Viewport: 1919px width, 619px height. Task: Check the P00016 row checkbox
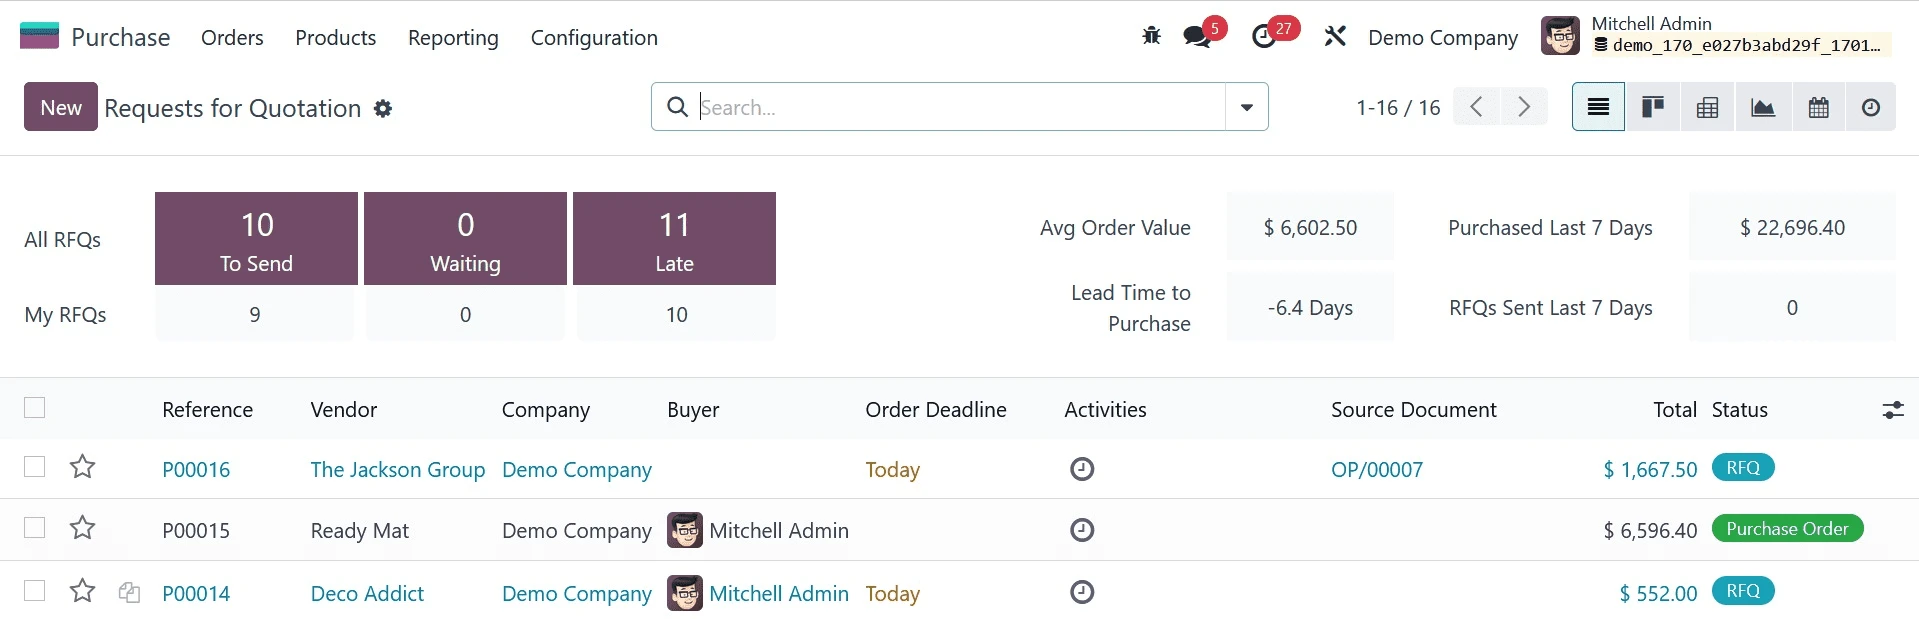pyautogui.click(x=35, y=467)
